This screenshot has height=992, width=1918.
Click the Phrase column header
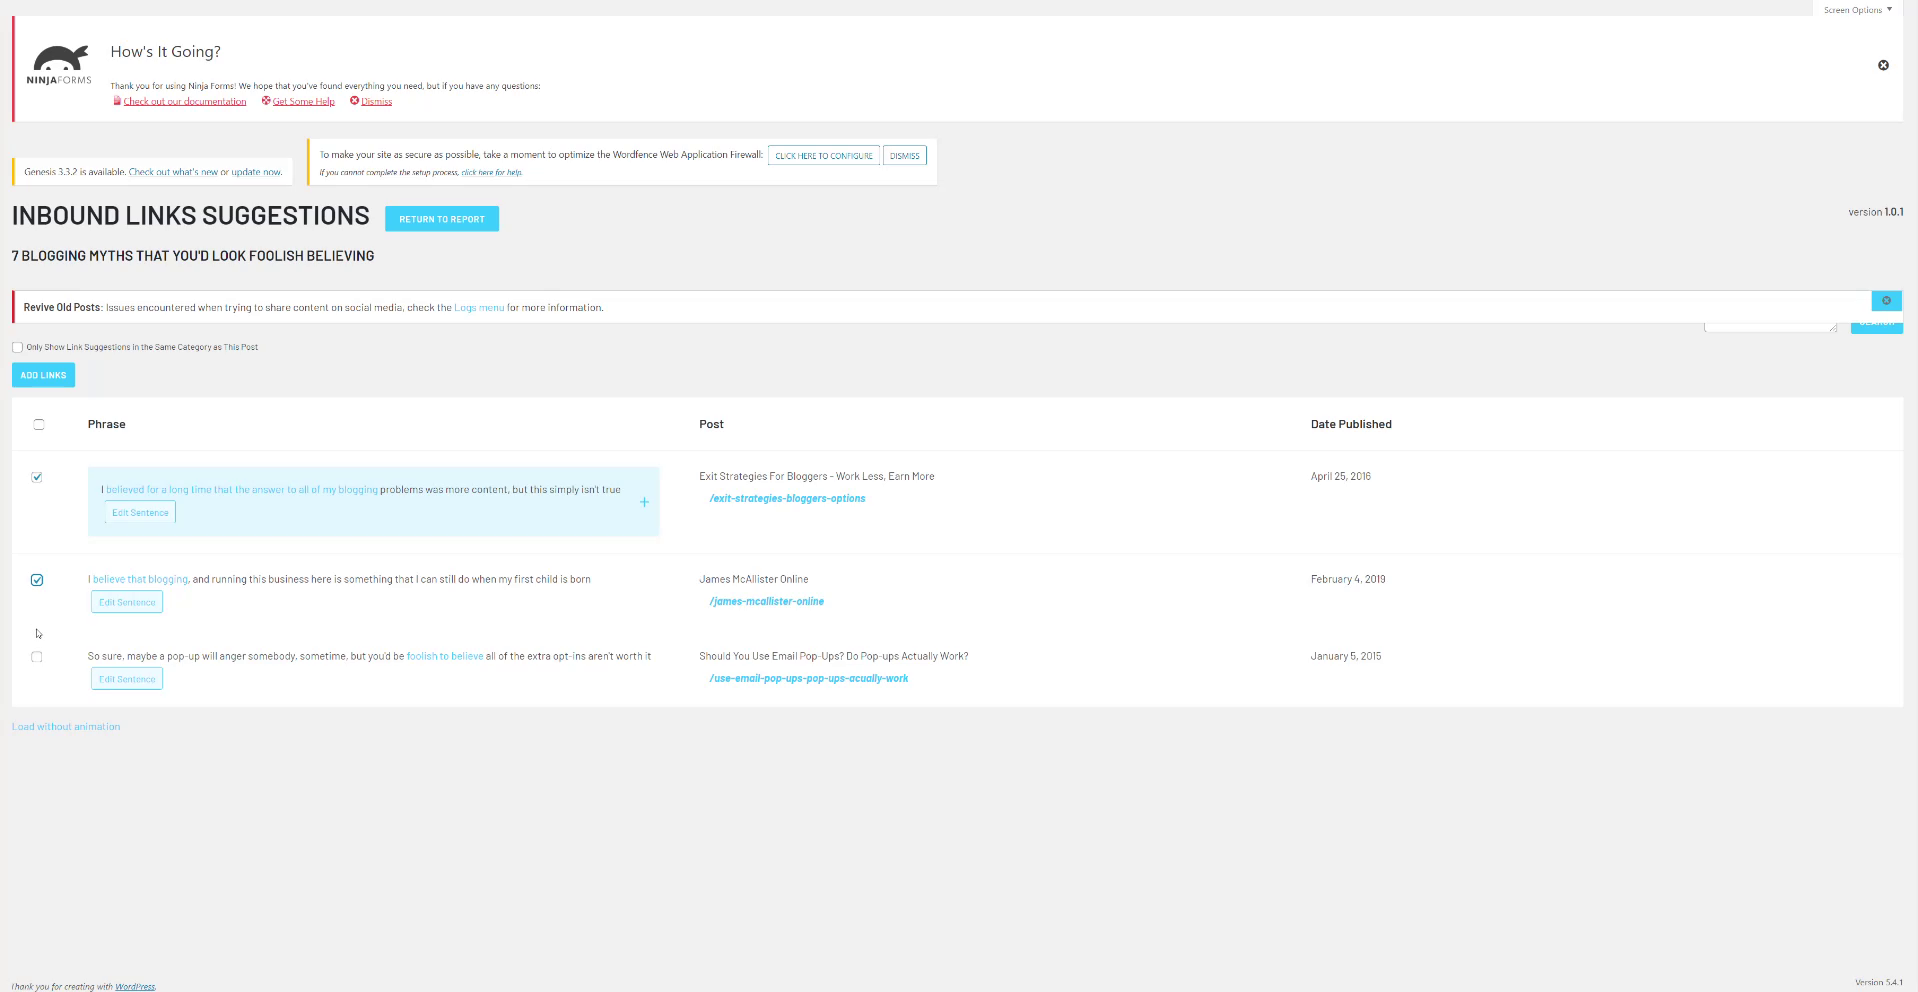[x=106, y=424]
